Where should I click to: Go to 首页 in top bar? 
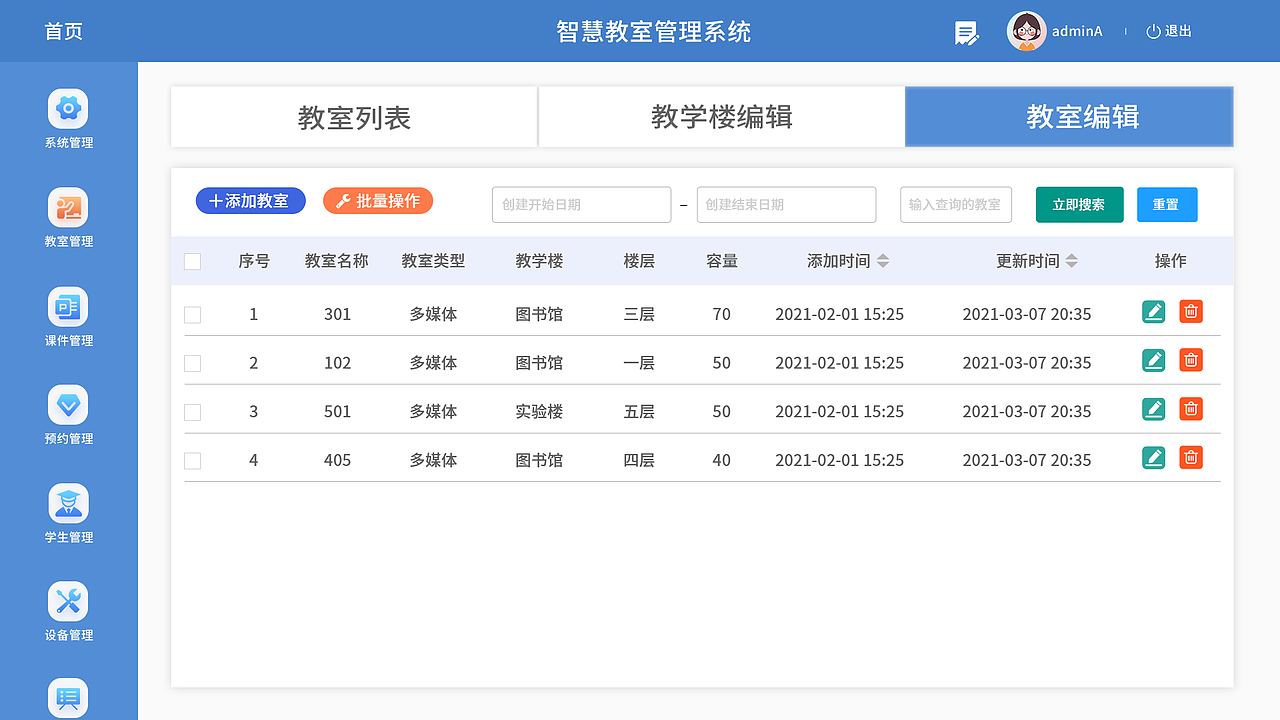(64, 31)
